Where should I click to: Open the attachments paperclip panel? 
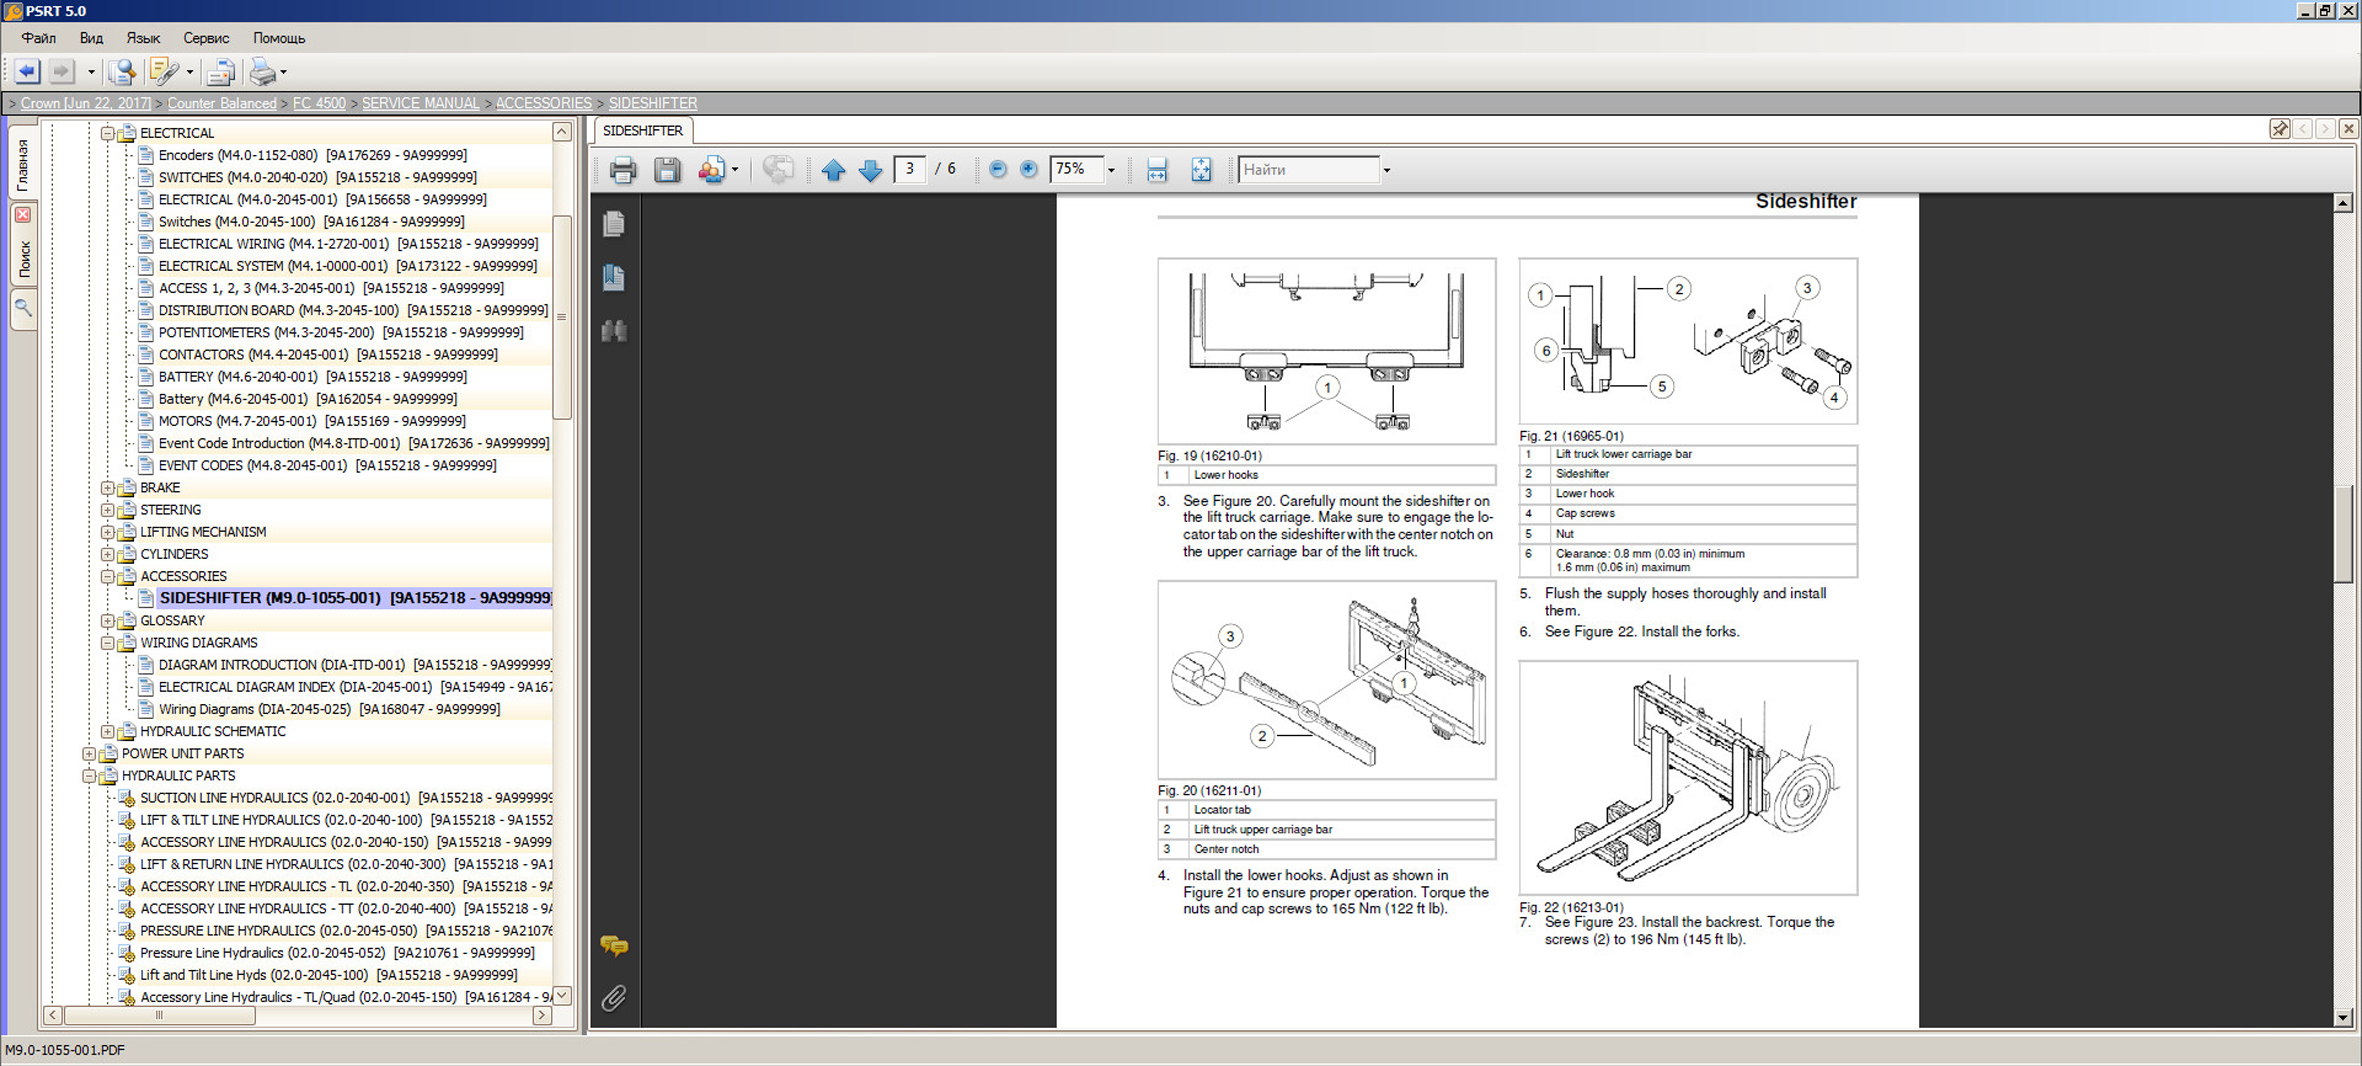click(614, 997)
